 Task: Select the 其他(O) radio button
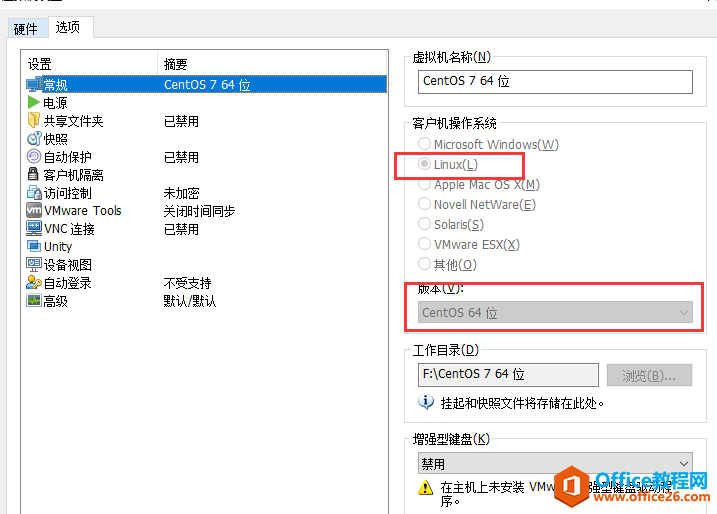click(x=424, y=264)
